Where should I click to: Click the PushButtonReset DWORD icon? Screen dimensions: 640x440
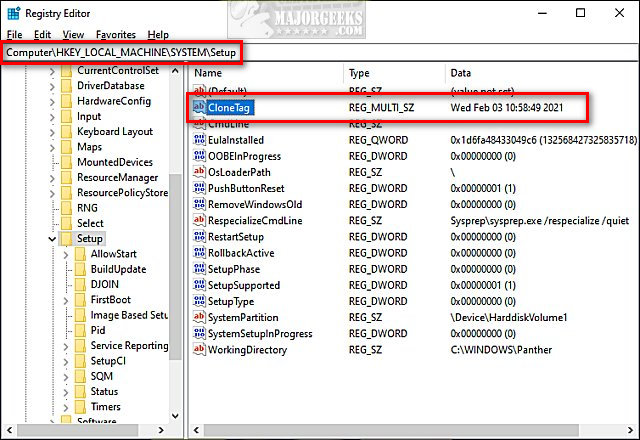[199, 188]
